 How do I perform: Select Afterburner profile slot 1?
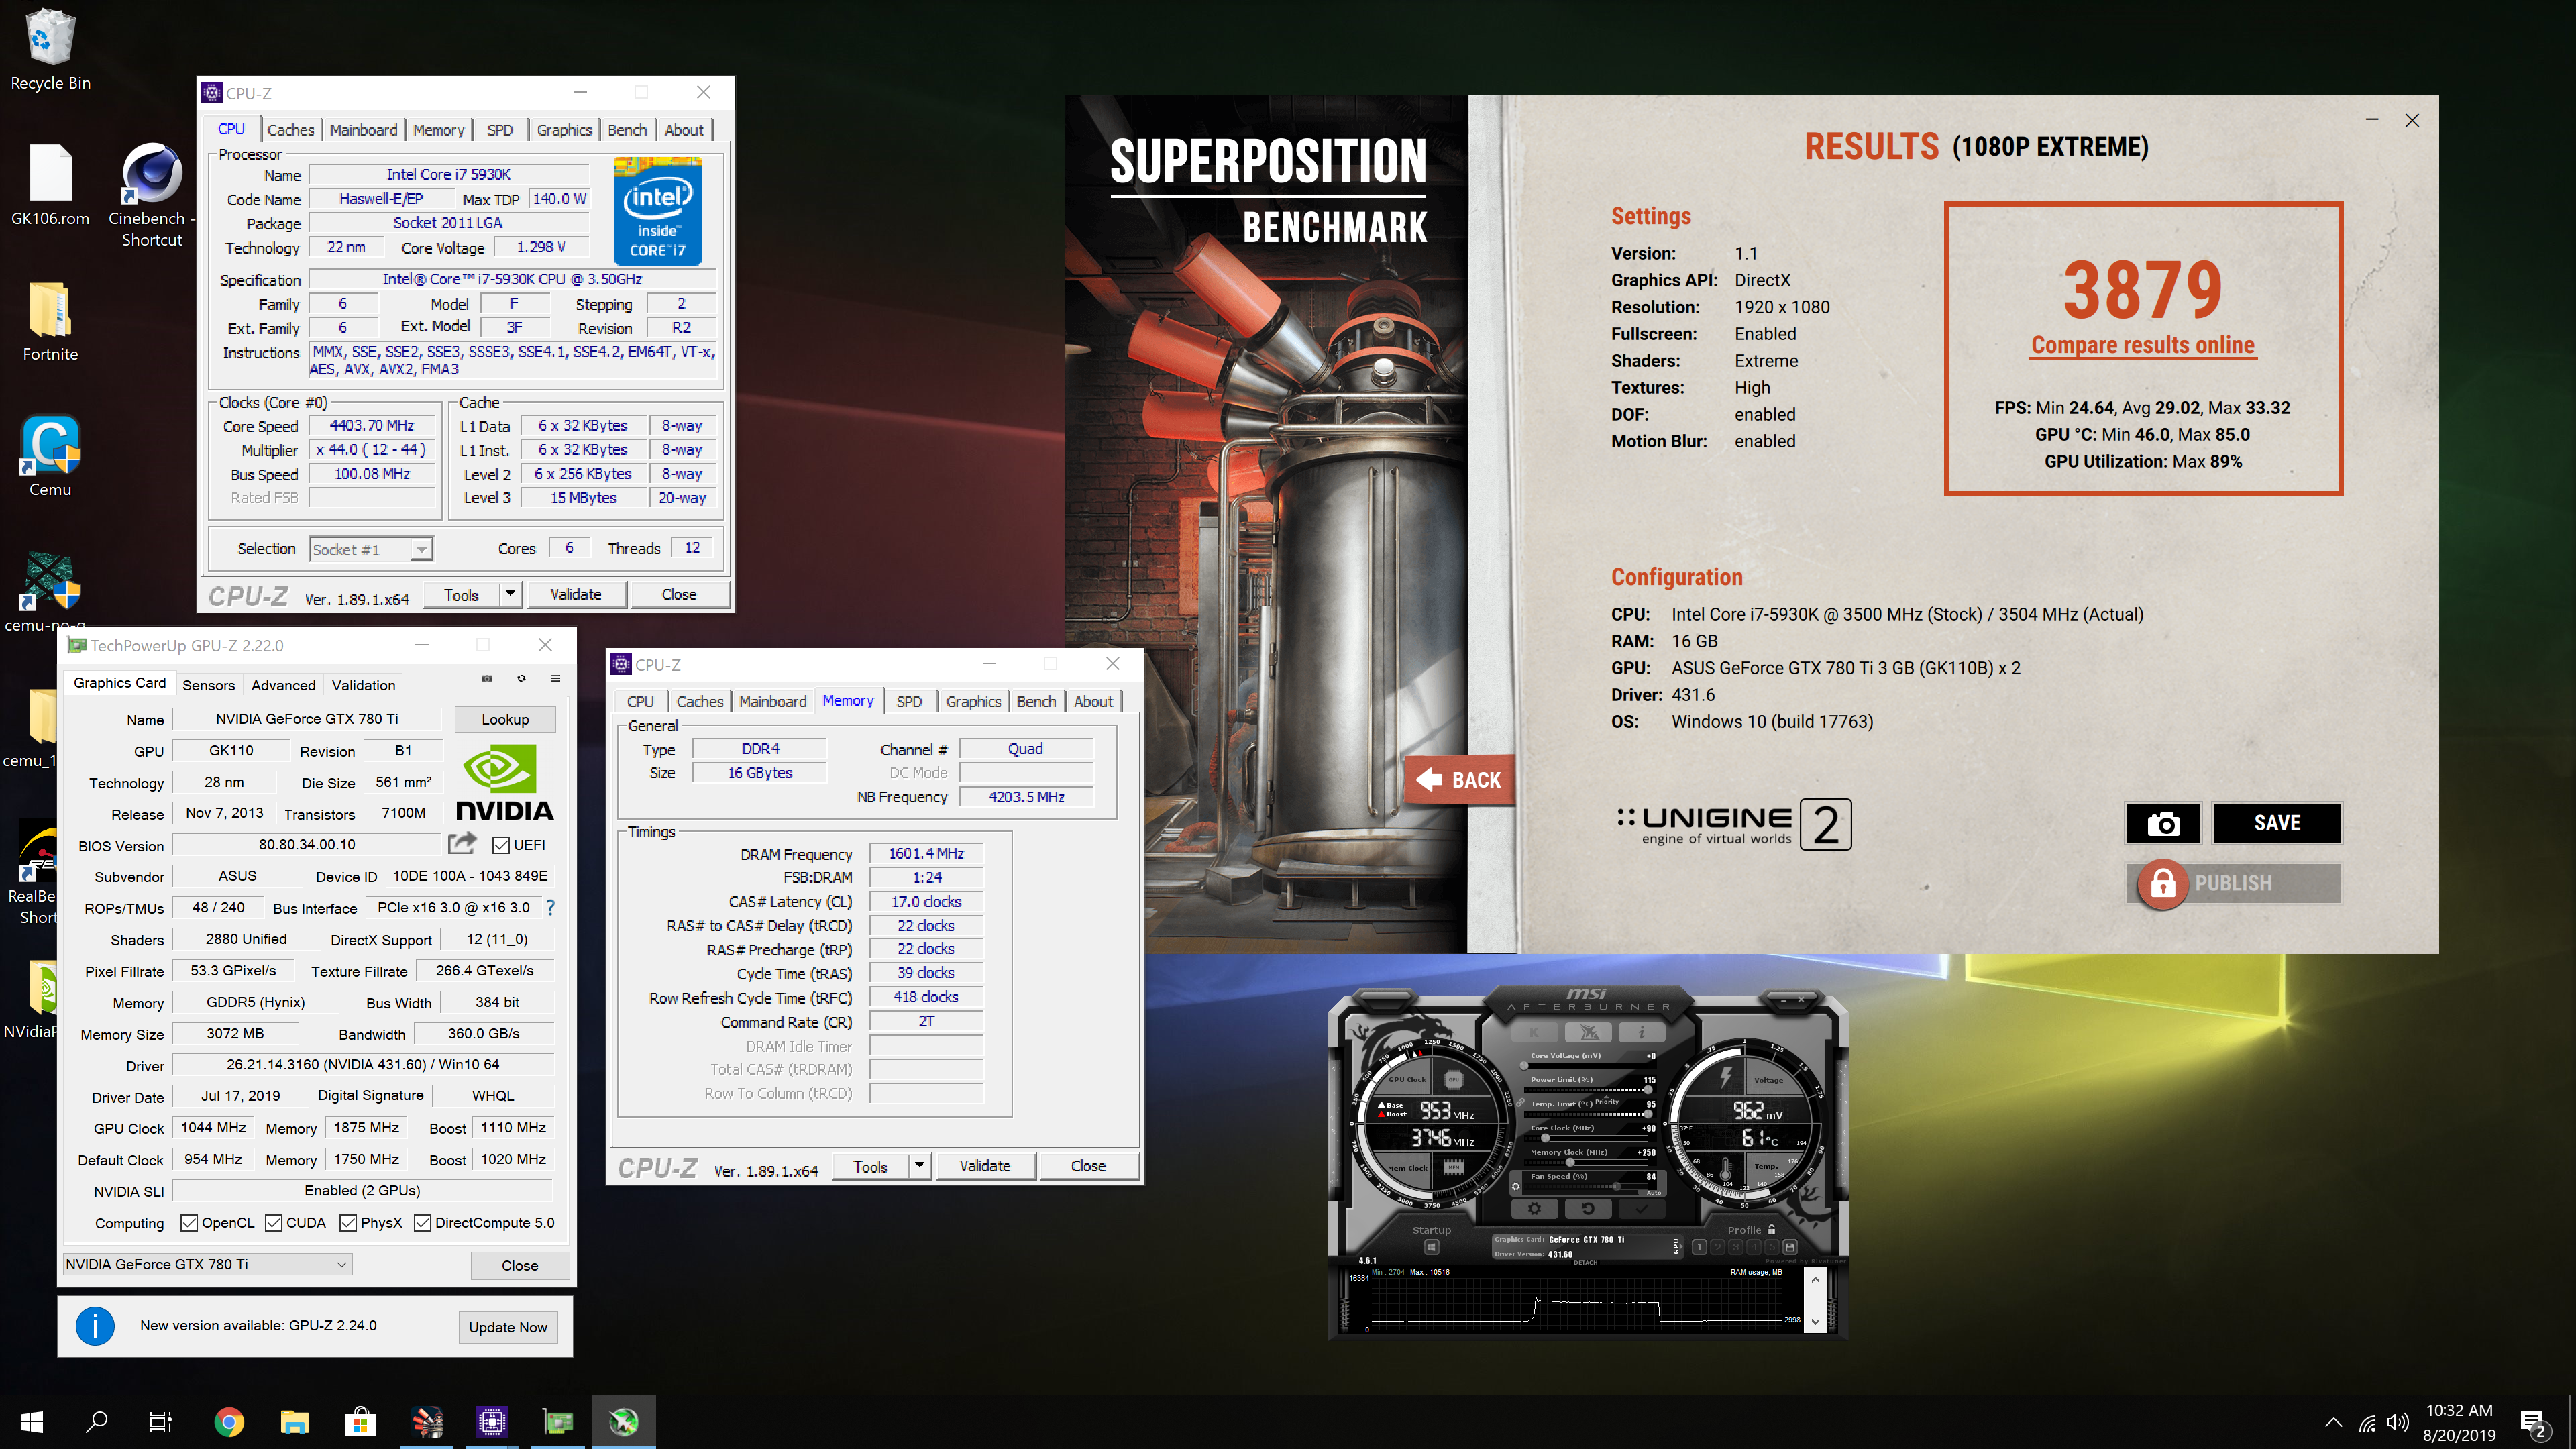tap(1700, 1247)
